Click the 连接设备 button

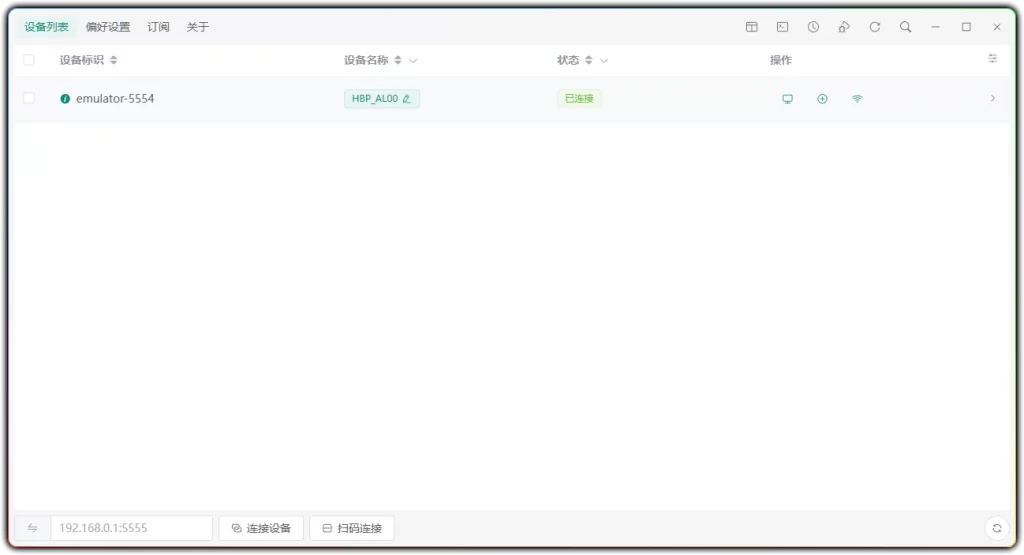pyautogui.click(x=261, y=528)
